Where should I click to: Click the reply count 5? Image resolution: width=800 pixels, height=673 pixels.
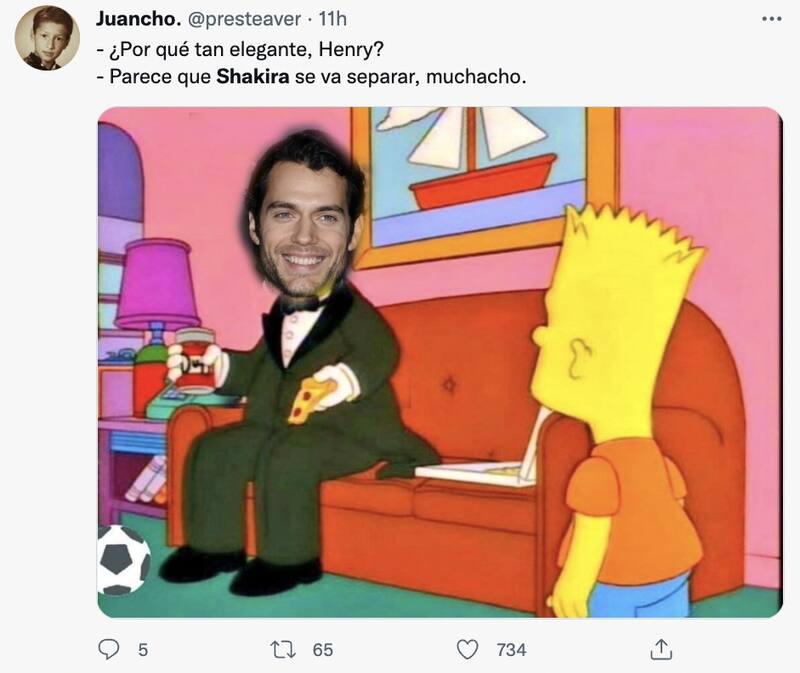tap(143, 650)
